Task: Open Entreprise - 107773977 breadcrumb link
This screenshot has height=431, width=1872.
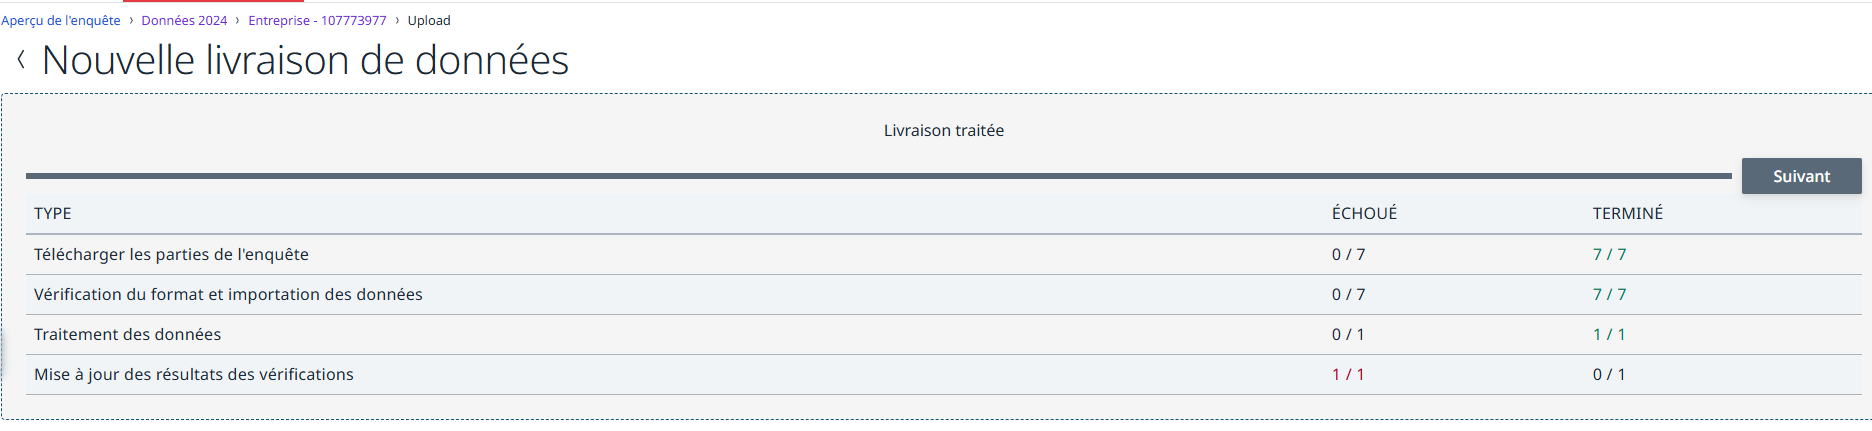Action: point(317,20)
